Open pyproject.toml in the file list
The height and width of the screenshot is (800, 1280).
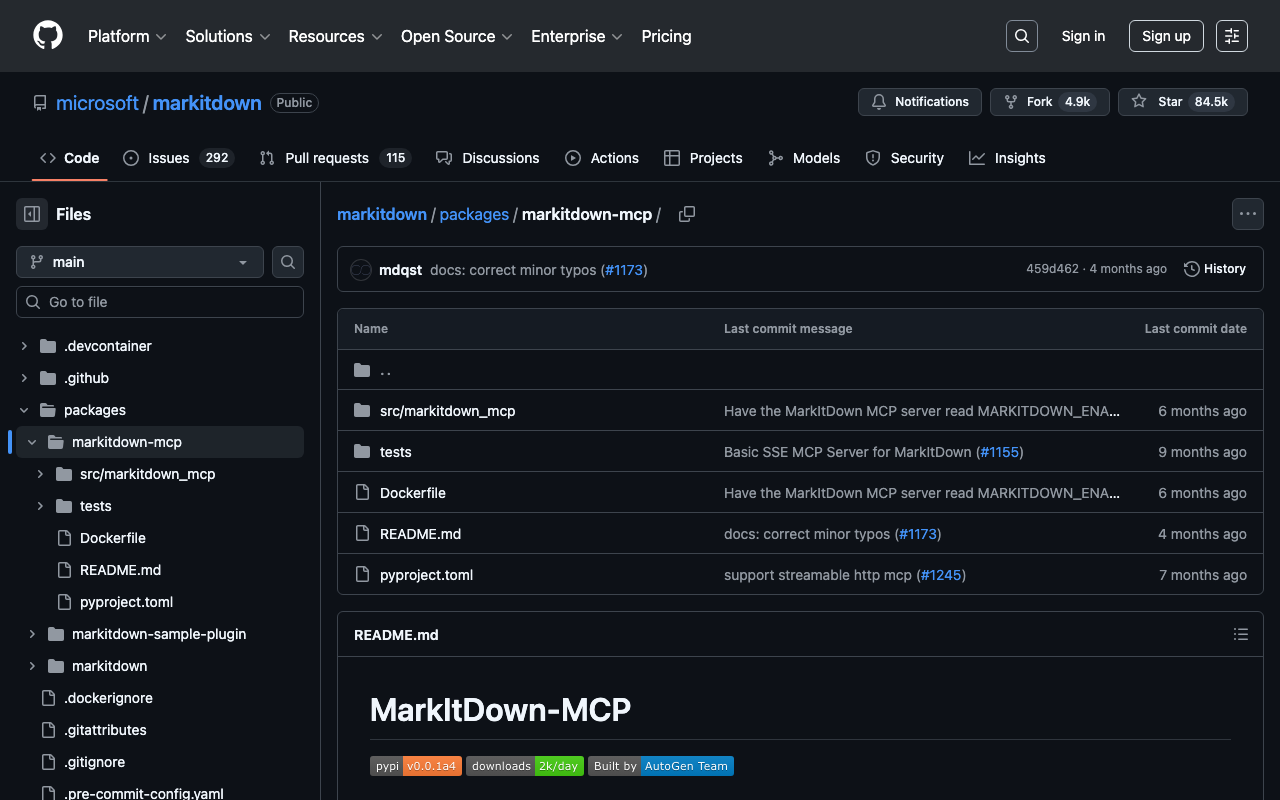tap(426, 575)
